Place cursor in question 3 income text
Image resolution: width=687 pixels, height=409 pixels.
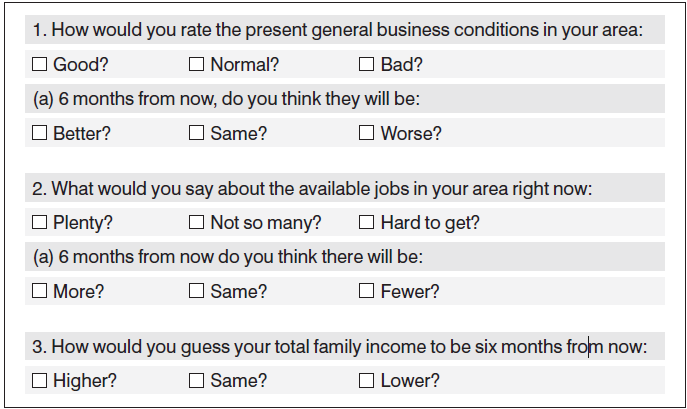tap(340, 347)
